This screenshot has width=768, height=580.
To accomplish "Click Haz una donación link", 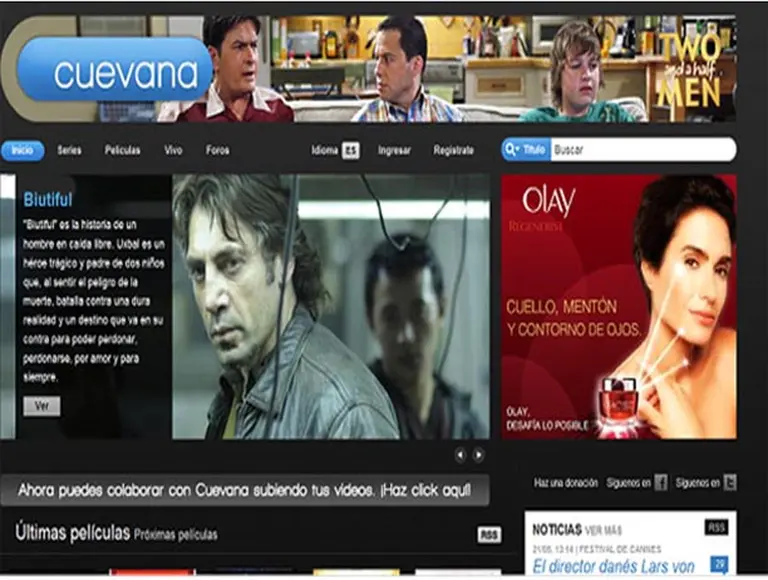I will pyautogui.click(x=566, y=483).
